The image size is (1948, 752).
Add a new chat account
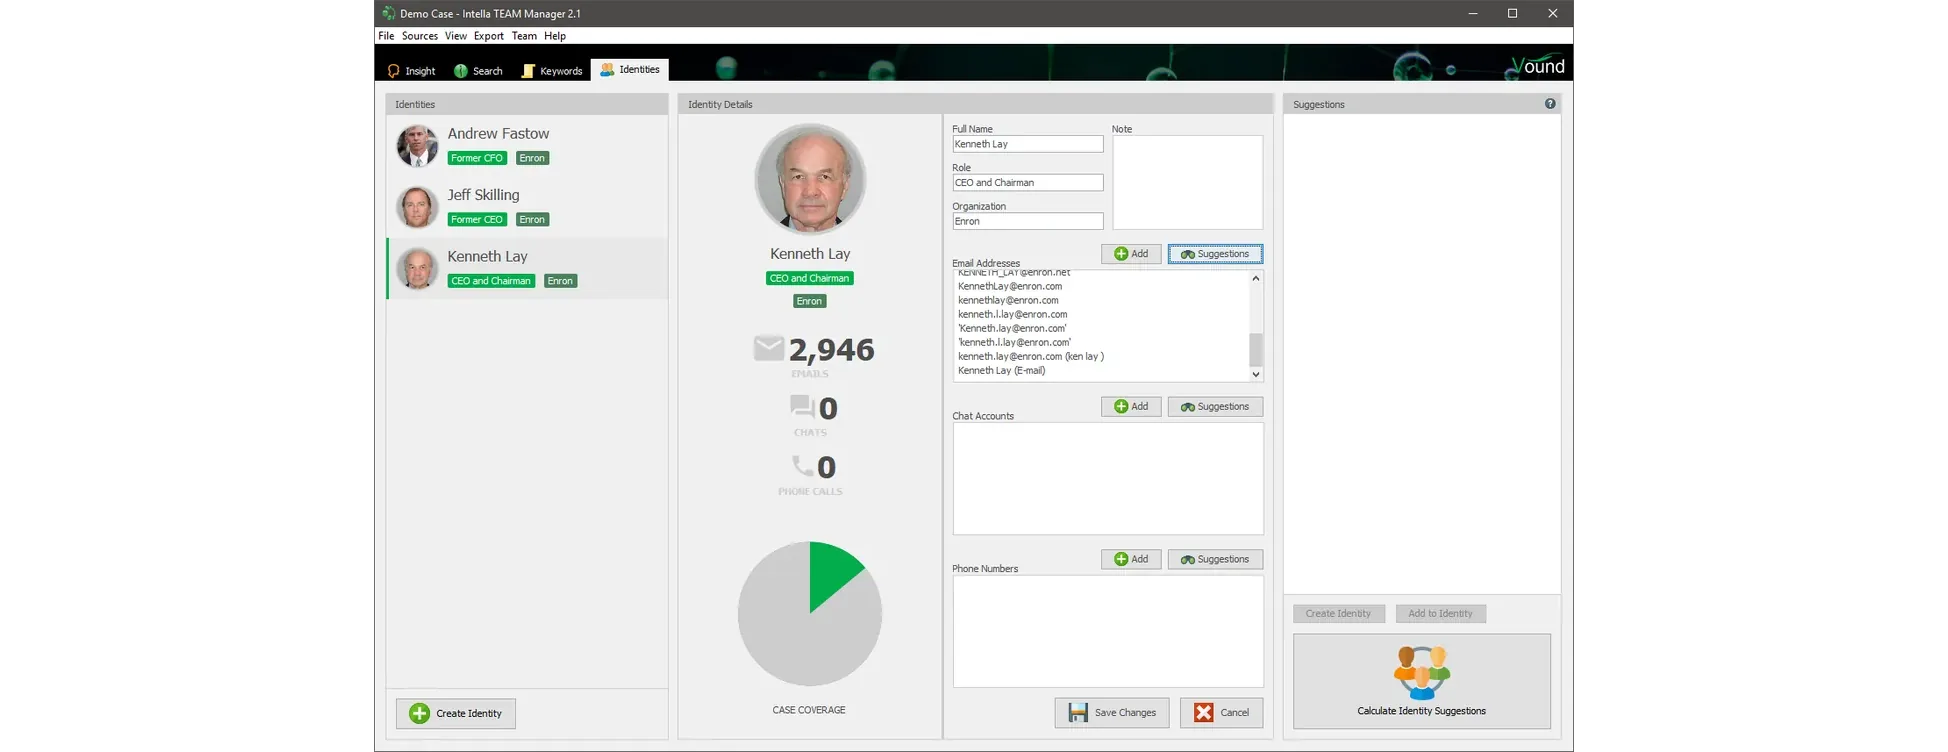(x=1131, y=407)
